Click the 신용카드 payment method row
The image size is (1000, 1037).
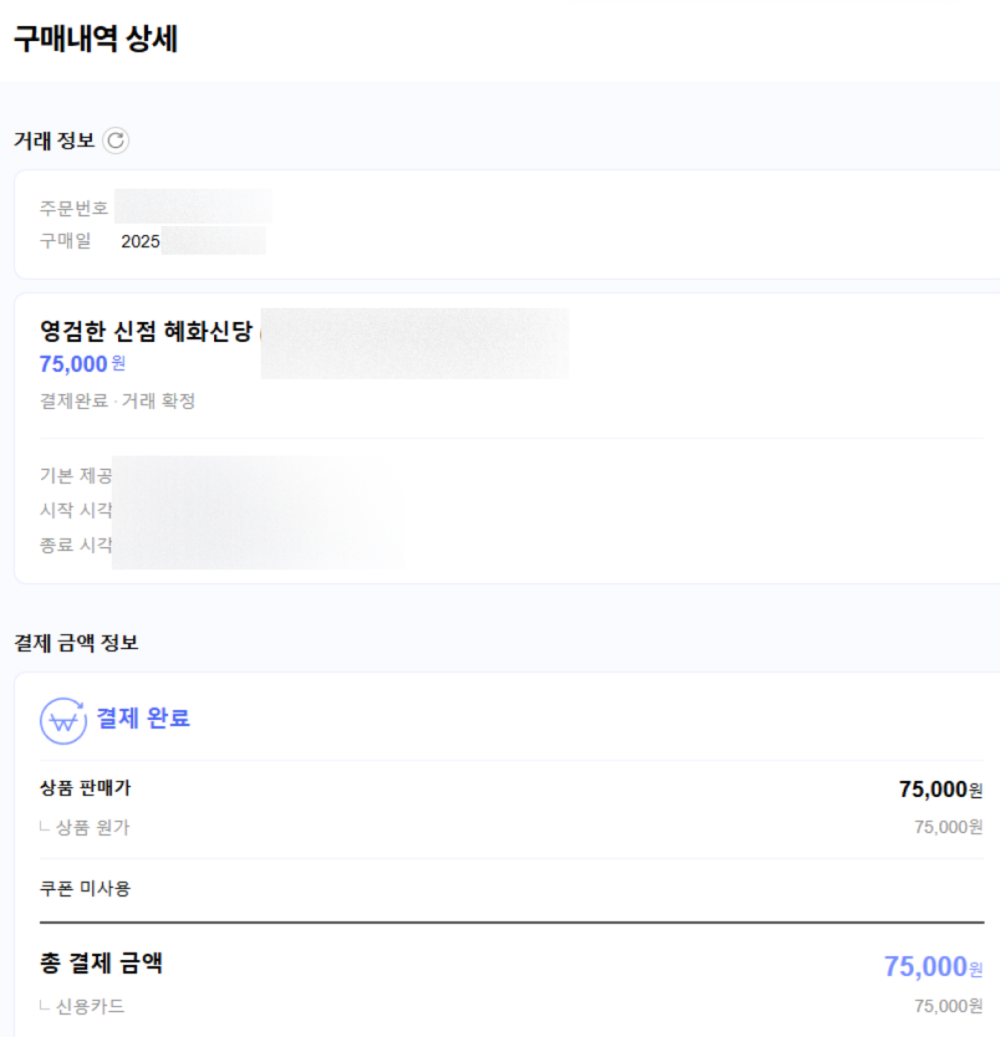pos(90,1007)
